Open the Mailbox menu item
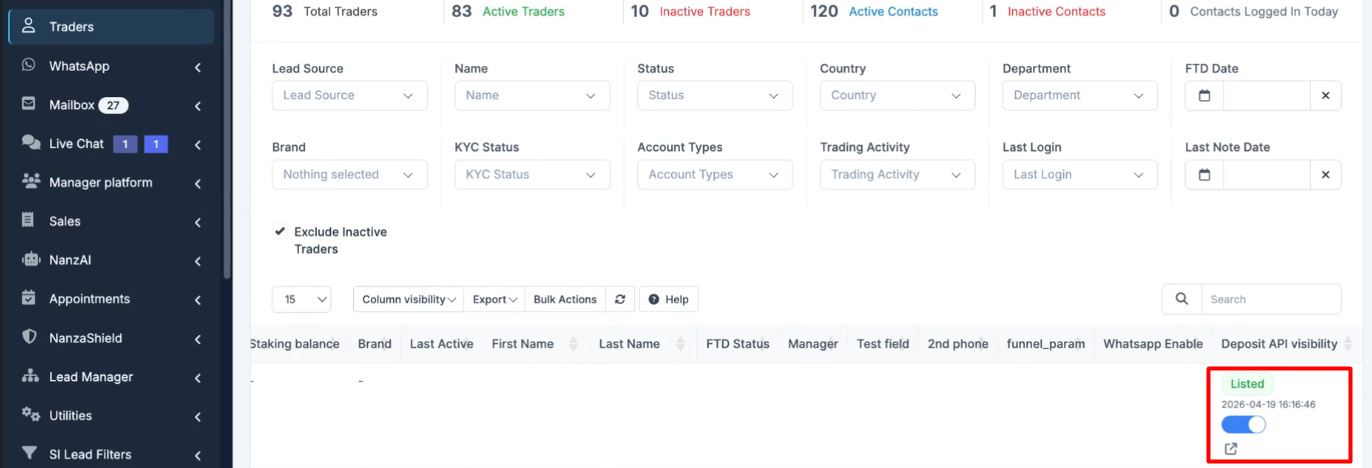The height and width of the screenshot is (468, 1372). coord(72,105)
